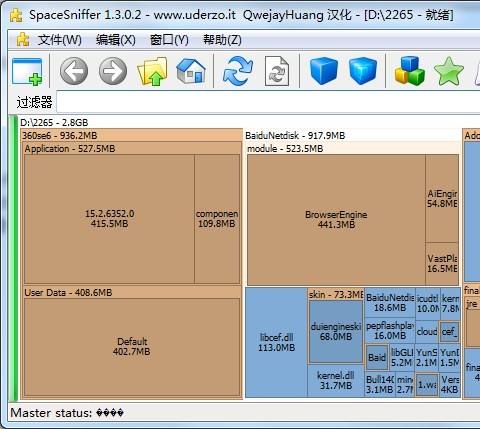Select the cef_ file block
480x429 pixels.
click(x=449, y=332)
